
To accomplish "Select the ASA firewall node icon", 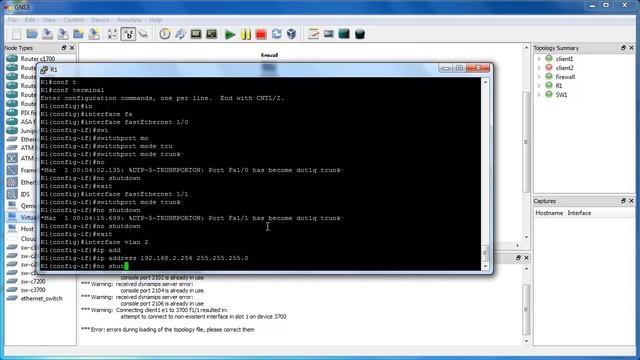I will pos(12,121).
